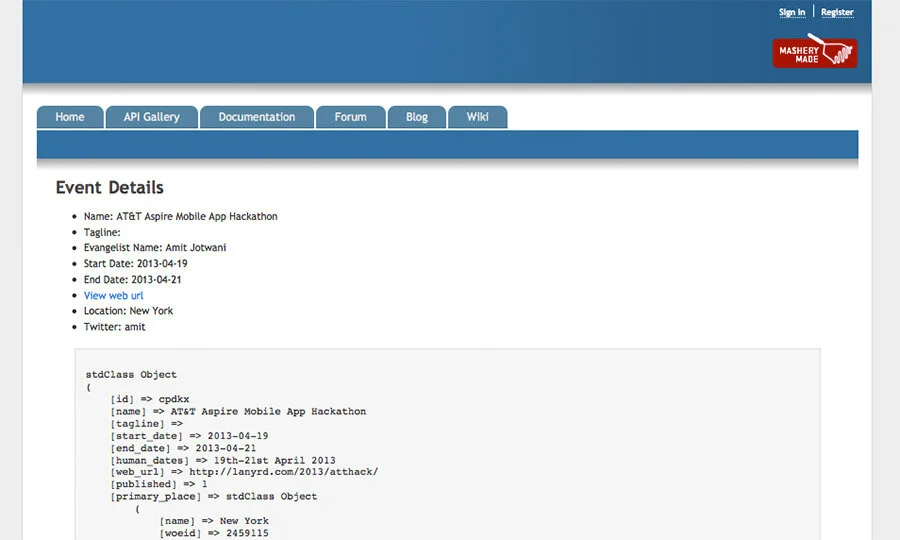Open the Sign In link

pos(792,12)
